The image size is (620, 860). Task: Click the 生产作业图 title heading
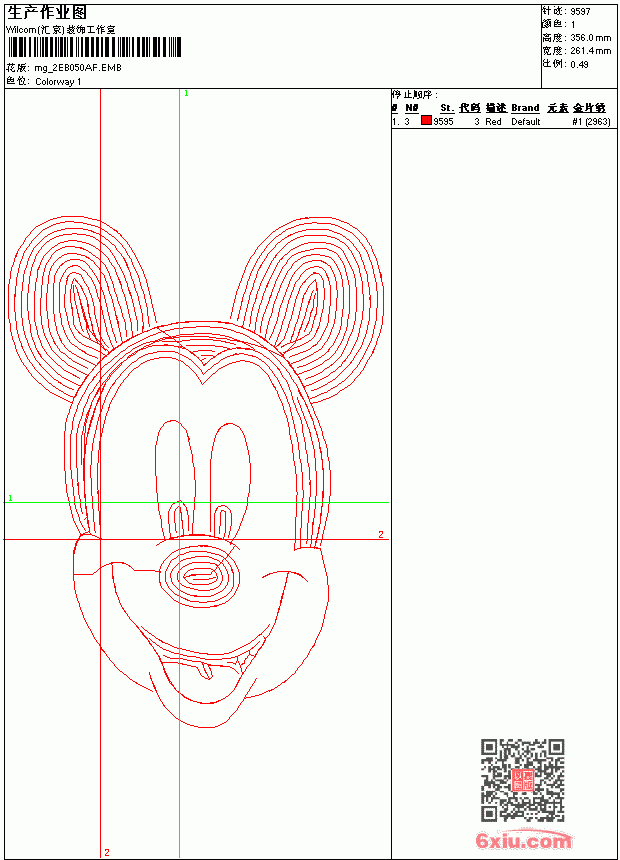pyautogui.click(x=47, y=12)
